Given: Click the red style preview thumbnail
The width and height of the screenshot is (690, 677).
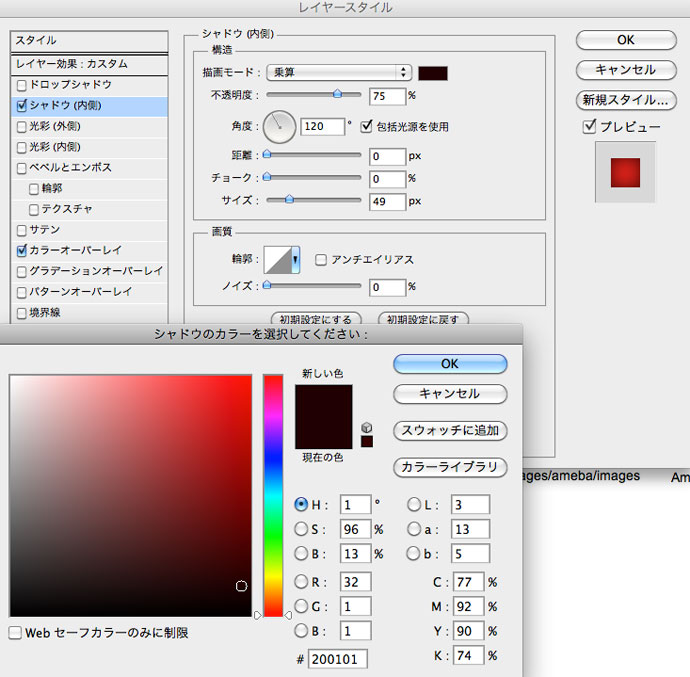Looking at the screenshot, I should coord(625,173).
